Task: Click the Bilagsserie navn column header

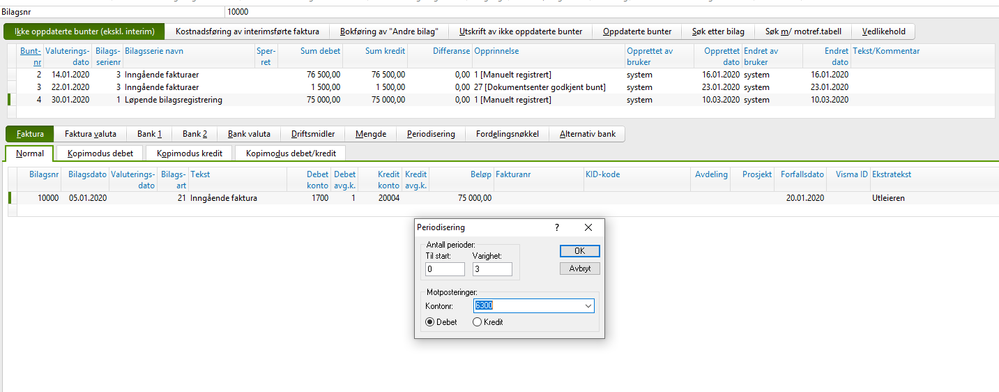Action: (188, 56)
